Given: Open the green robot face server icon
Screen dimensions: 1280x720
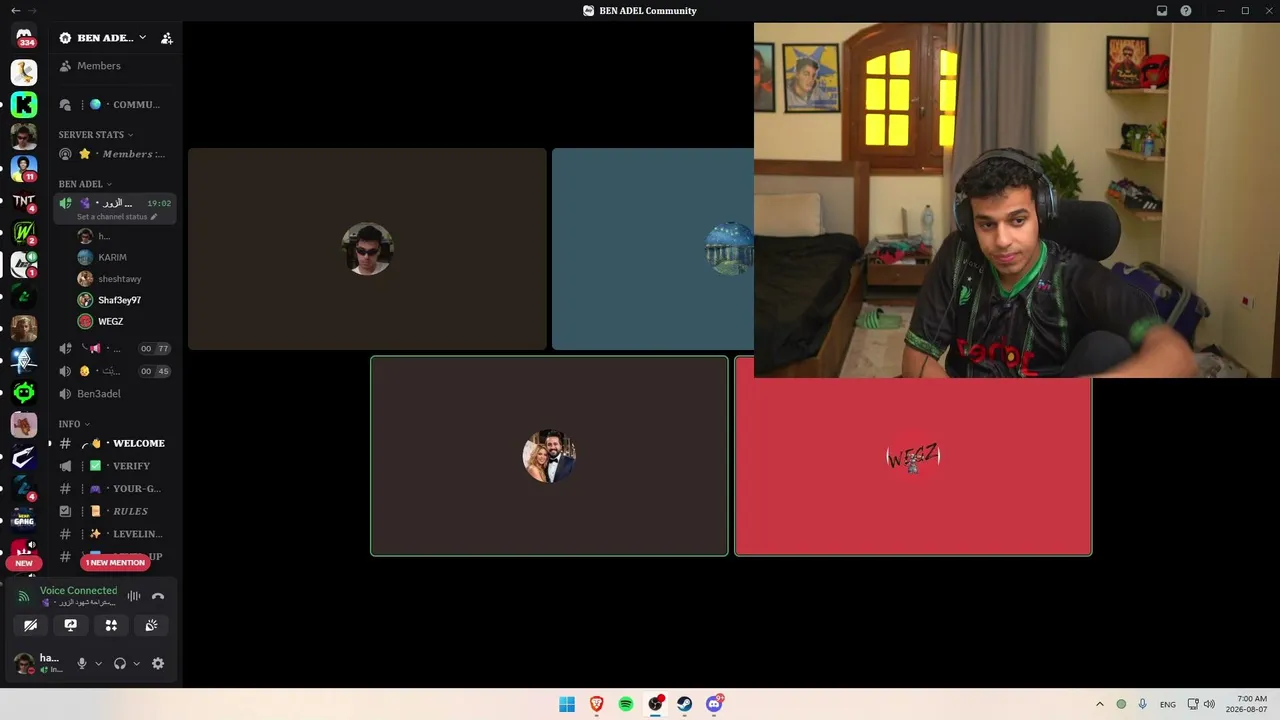Looking at the screenshot, I should tap(24, 392).
